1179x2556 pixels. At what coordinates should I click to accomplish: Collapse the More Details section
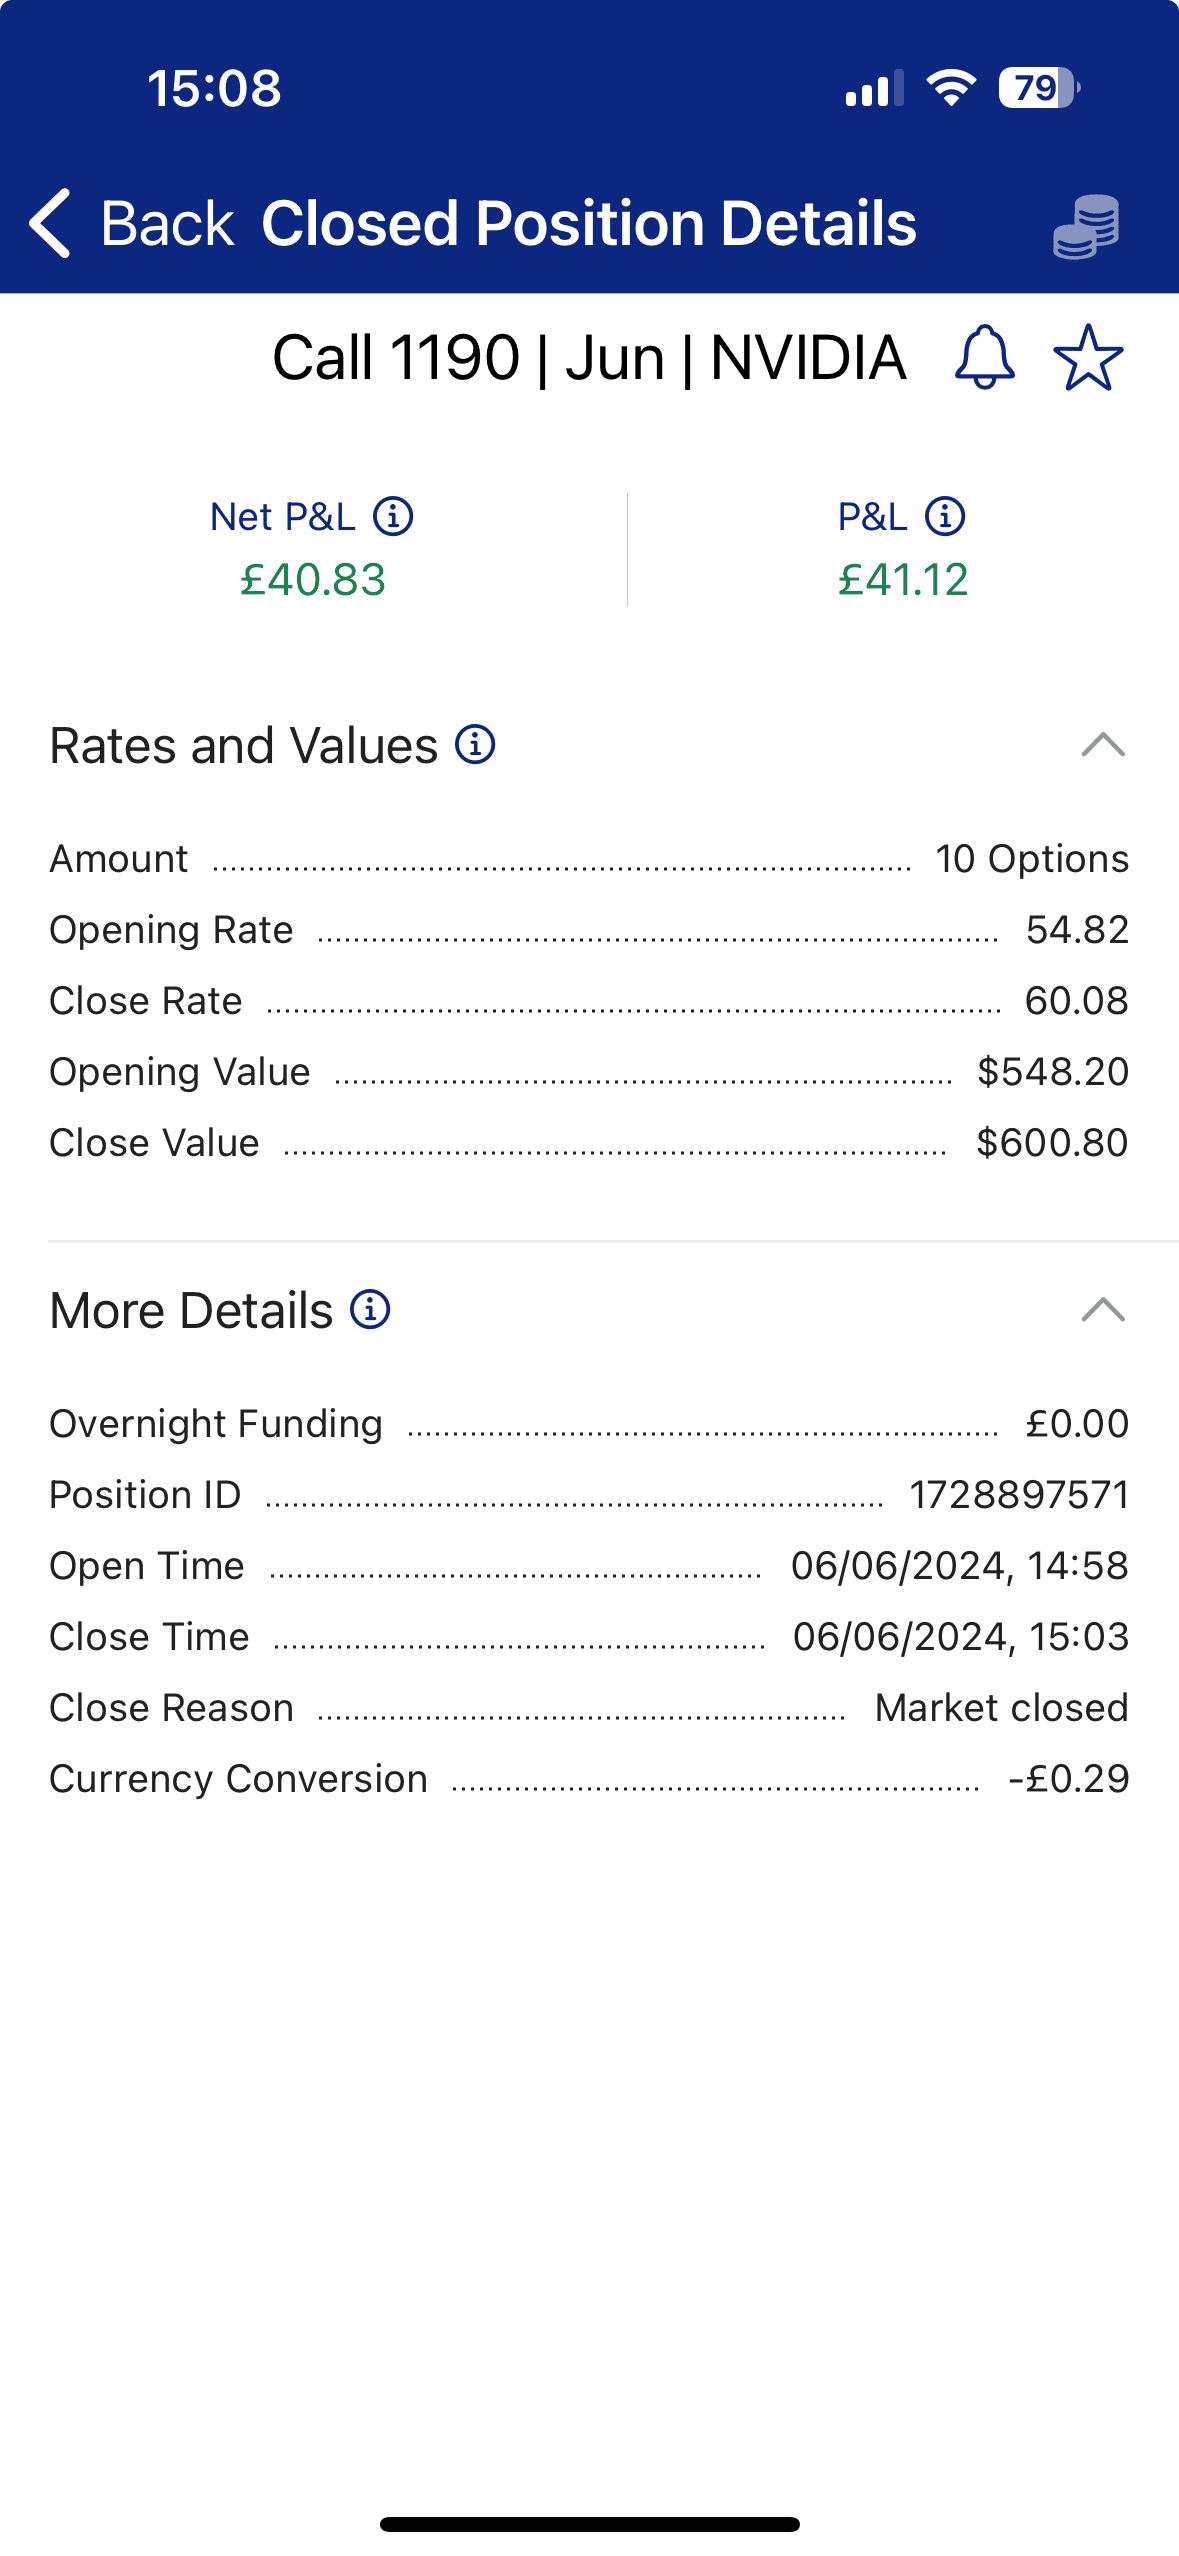coord(1103,1310)
